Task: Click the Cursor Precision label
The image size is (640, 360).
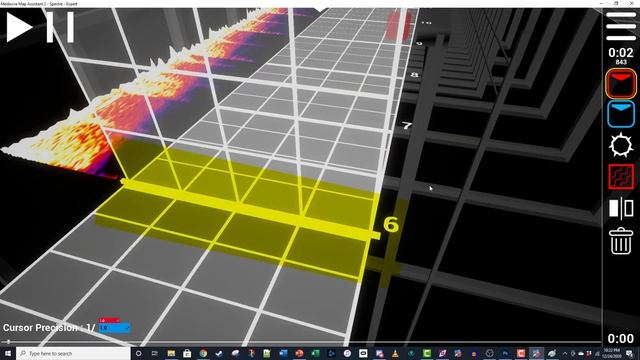Action: (40, 328)
